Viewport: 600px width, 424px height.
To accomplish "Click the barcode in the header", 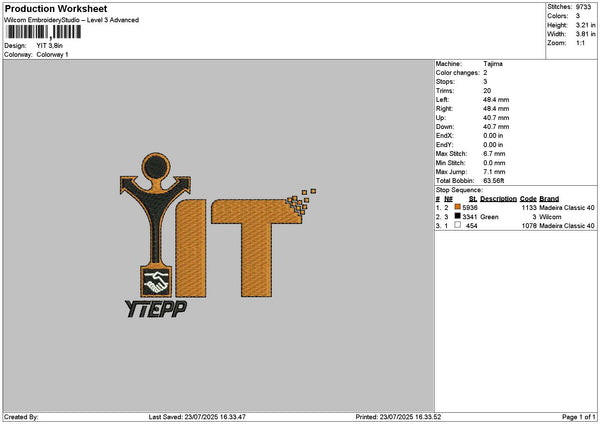I will [44, 32].
